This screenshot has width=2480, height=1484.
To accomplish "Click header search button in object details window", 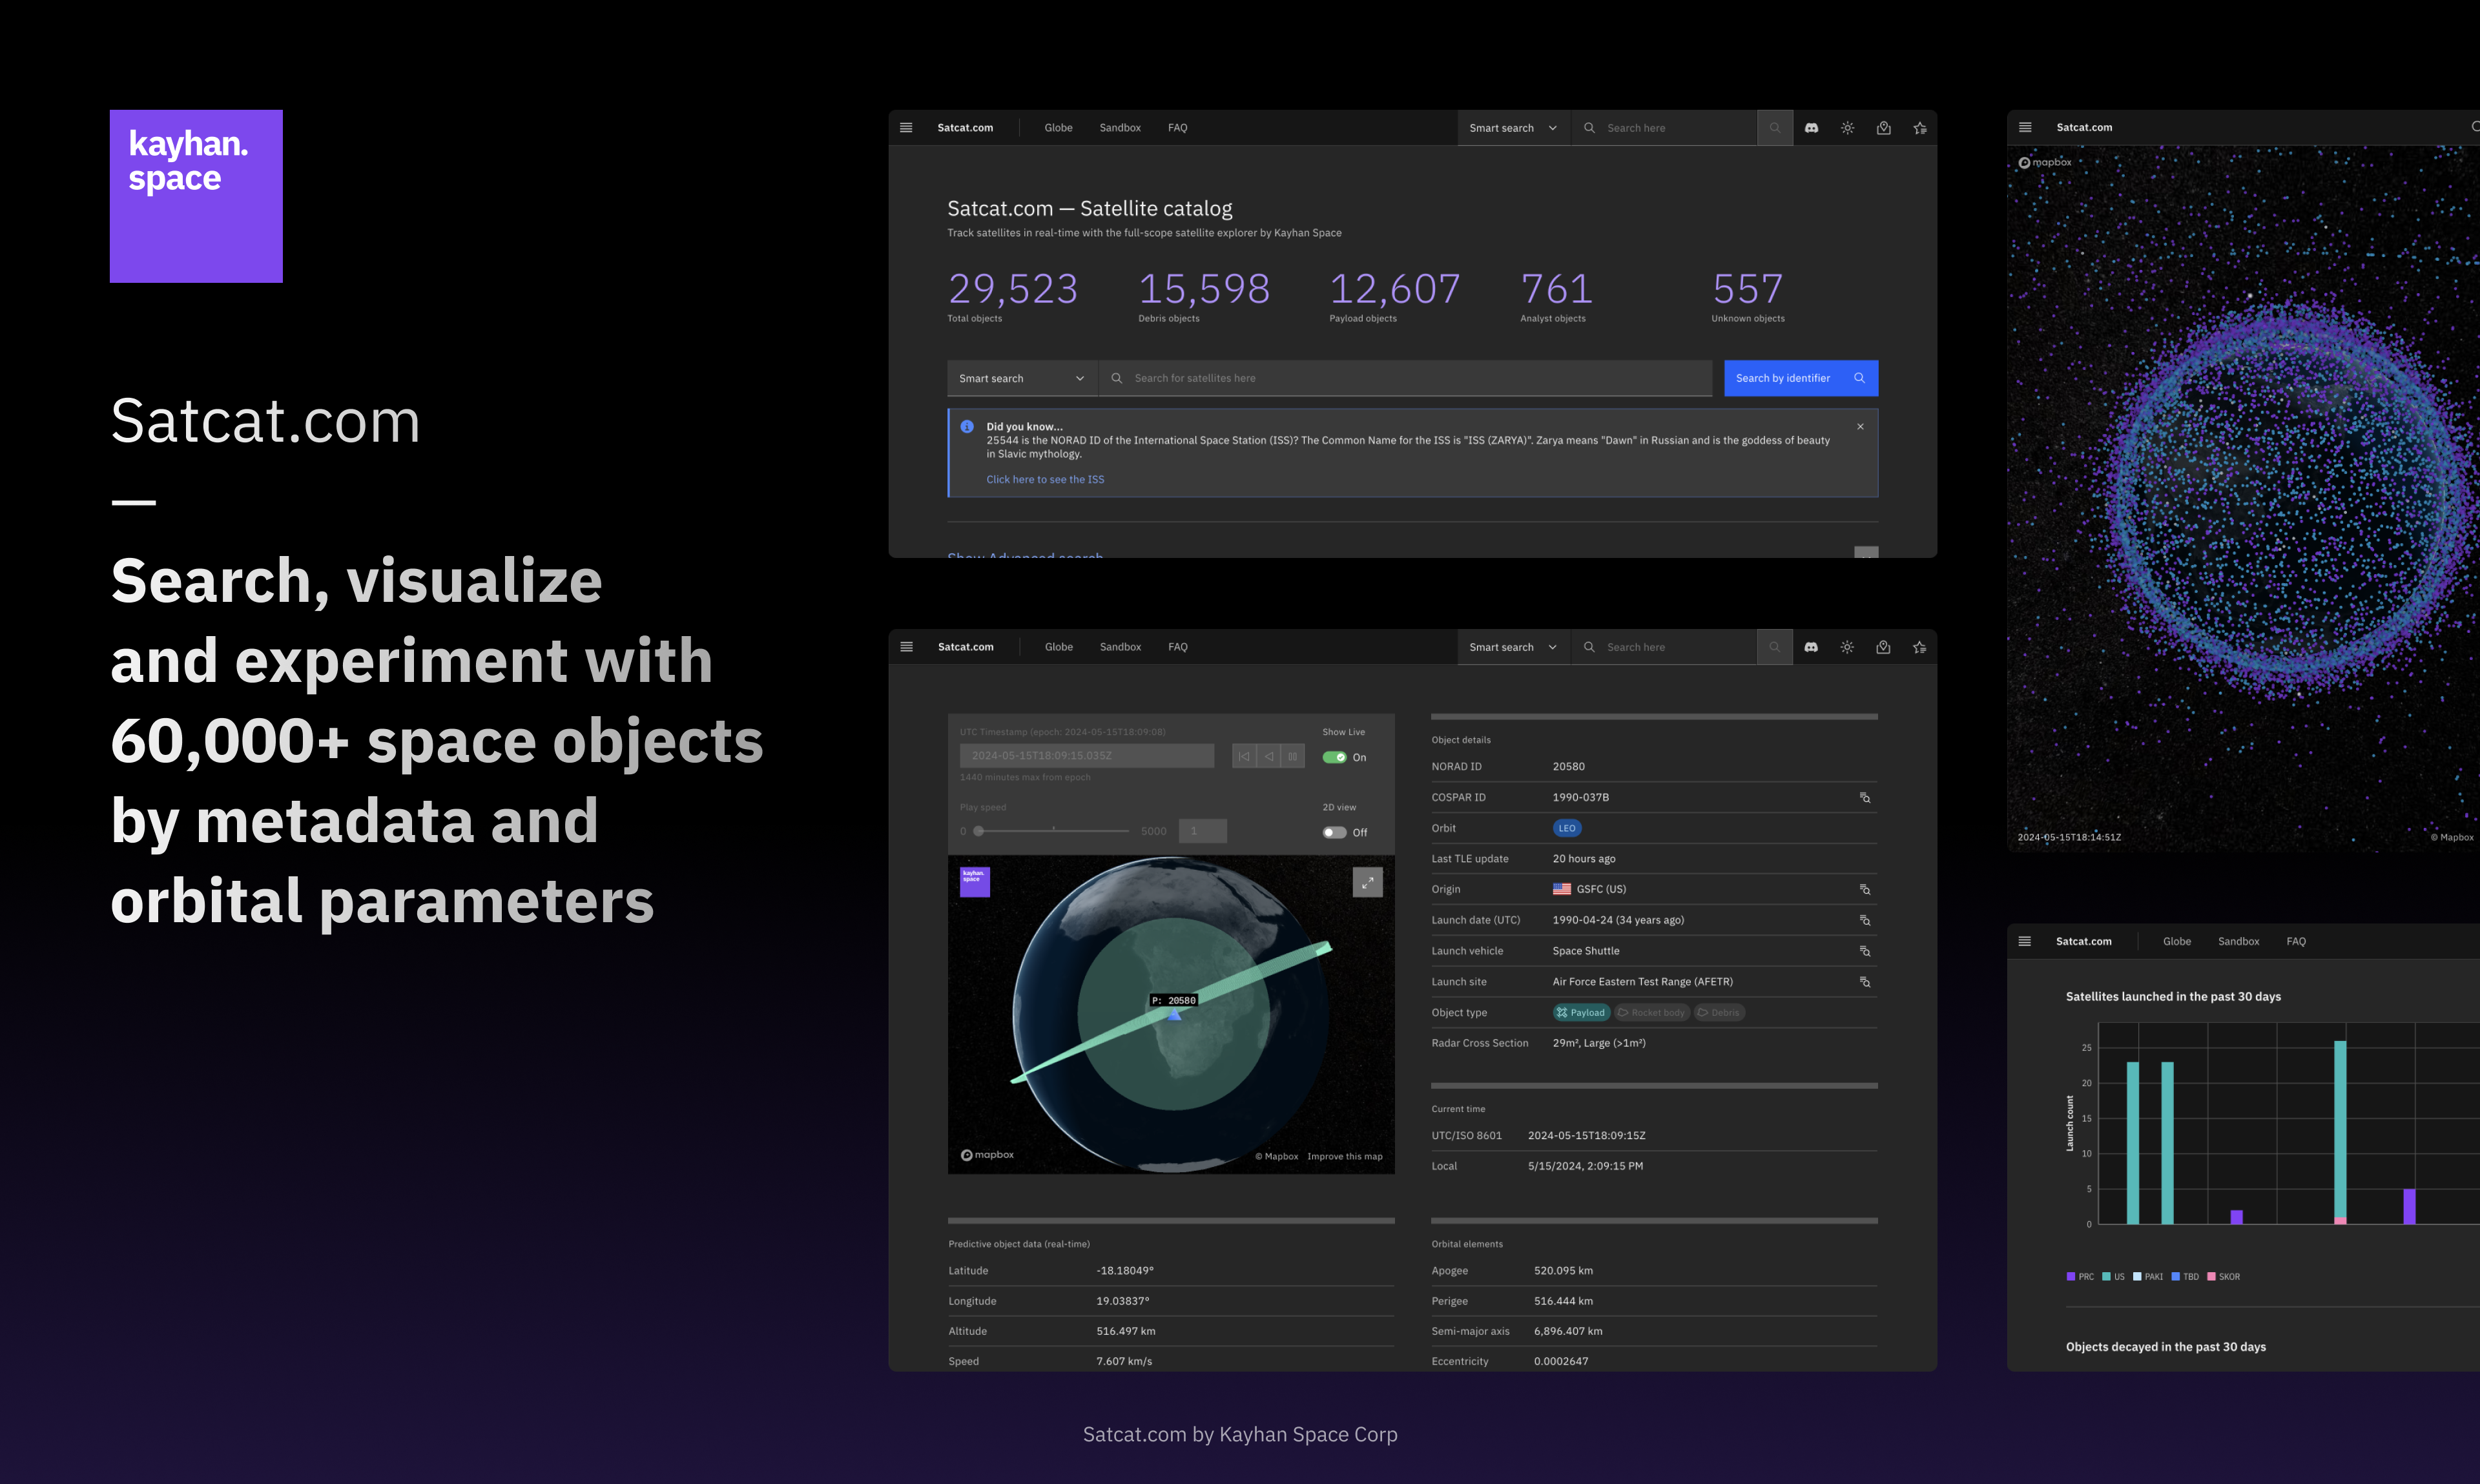I will 1775,647.
